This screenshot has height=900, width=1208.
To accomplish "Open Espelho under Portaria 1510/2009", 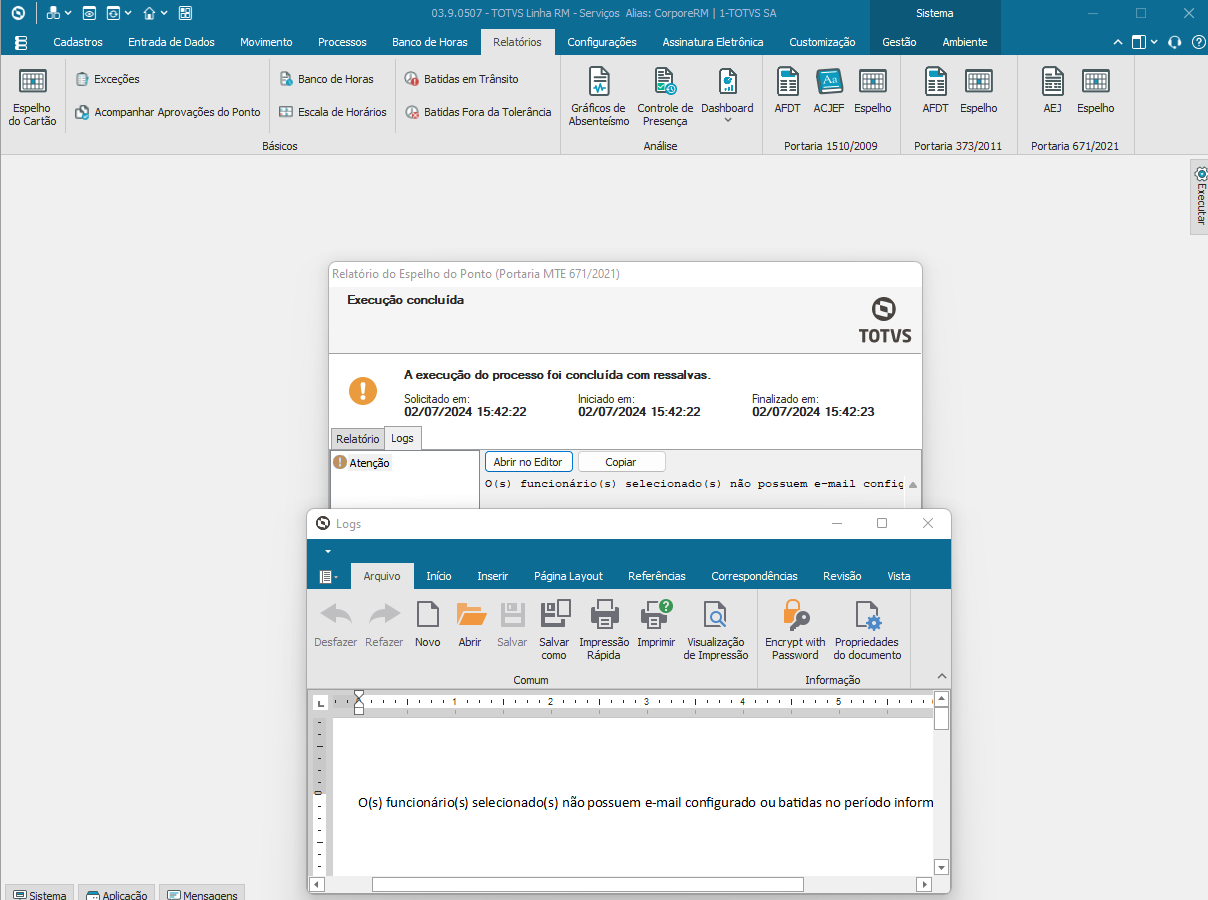I will tap(873, 91).
